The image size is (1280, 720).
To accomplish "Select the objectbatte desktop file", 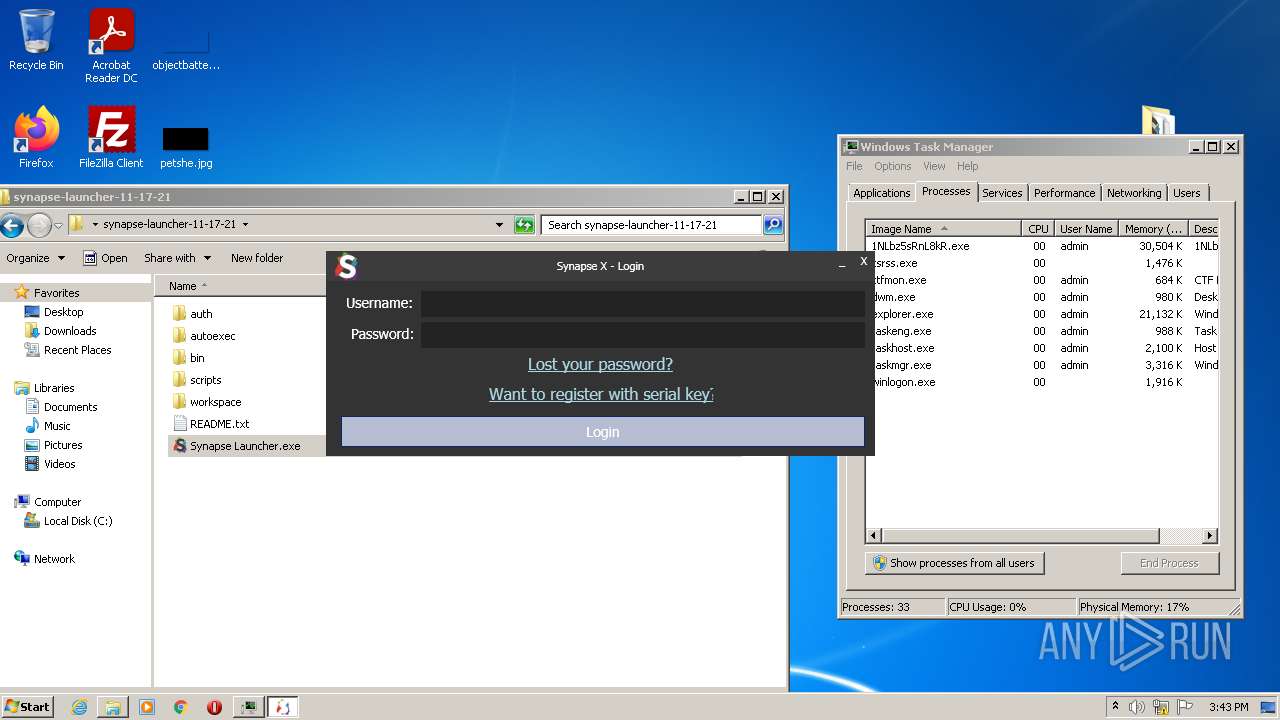I will pos(186,50).
